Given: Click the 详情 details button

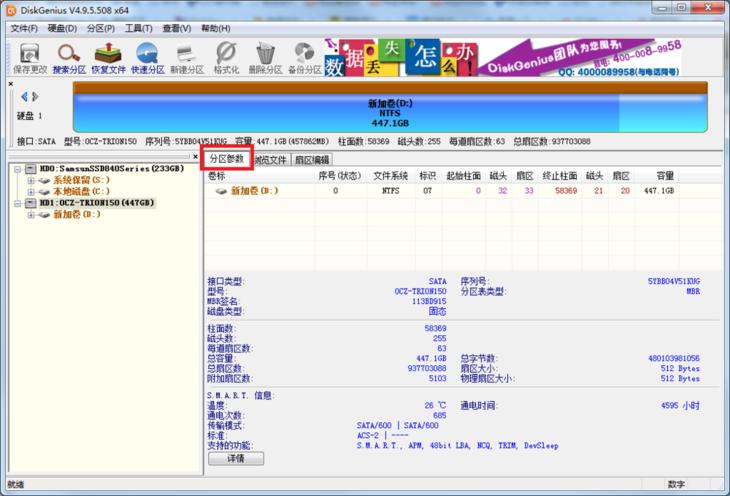Looking at the screenshot, I should [x=236, y=458].
